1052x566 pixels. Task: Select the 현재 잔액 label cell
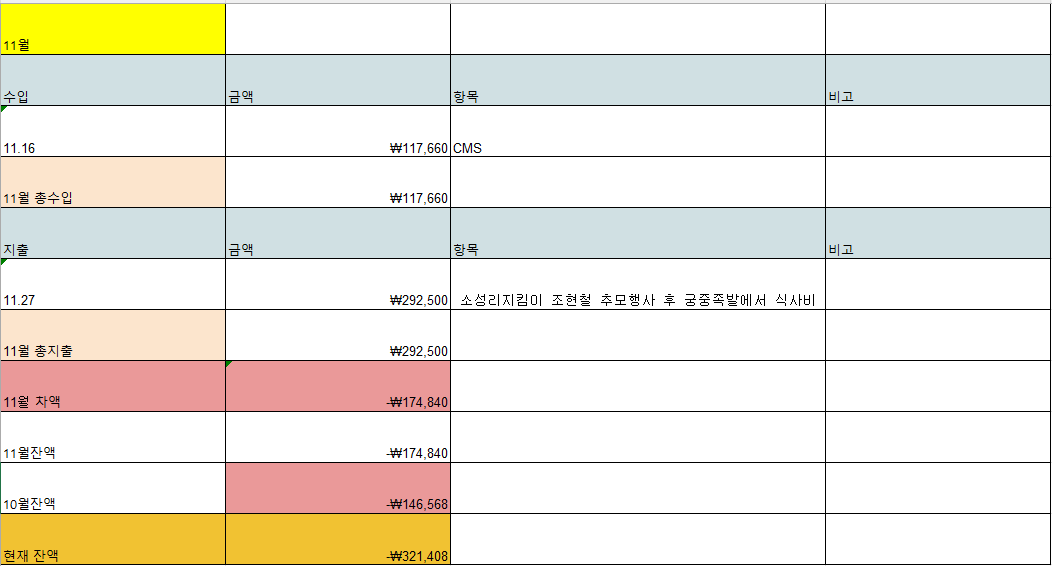click(x=113, y=539)
